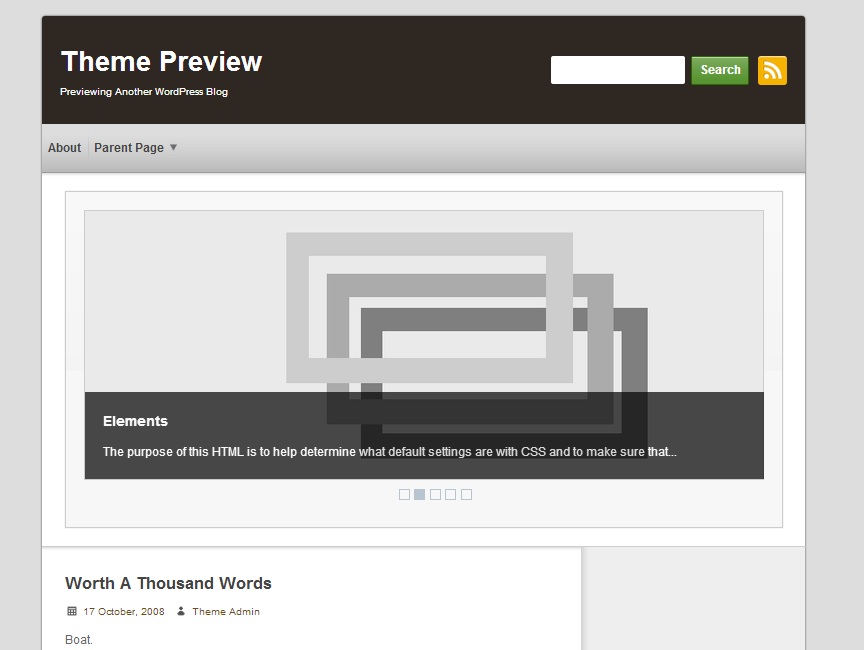This screenshot has height=650, width=864.
Task: Go to the fifth slider dot
Action: pyautogui.click(x=466, y=494)
